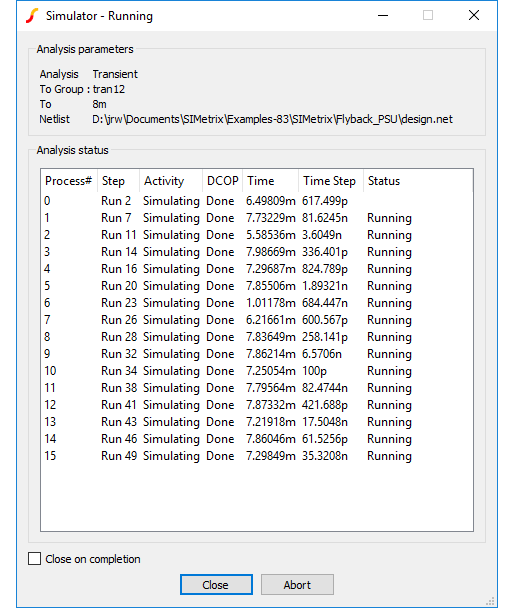Click the DCOP column header

(223, 181)
